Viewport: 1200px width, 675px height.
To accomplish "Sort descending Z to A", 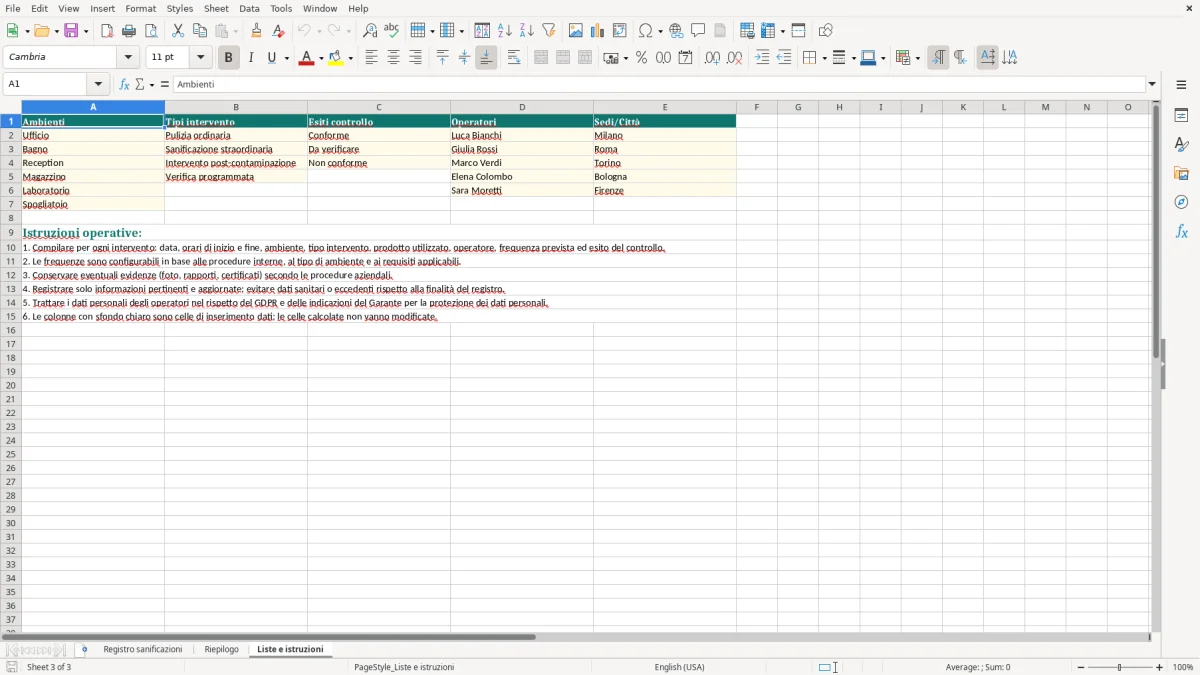I will coord(527,31).
